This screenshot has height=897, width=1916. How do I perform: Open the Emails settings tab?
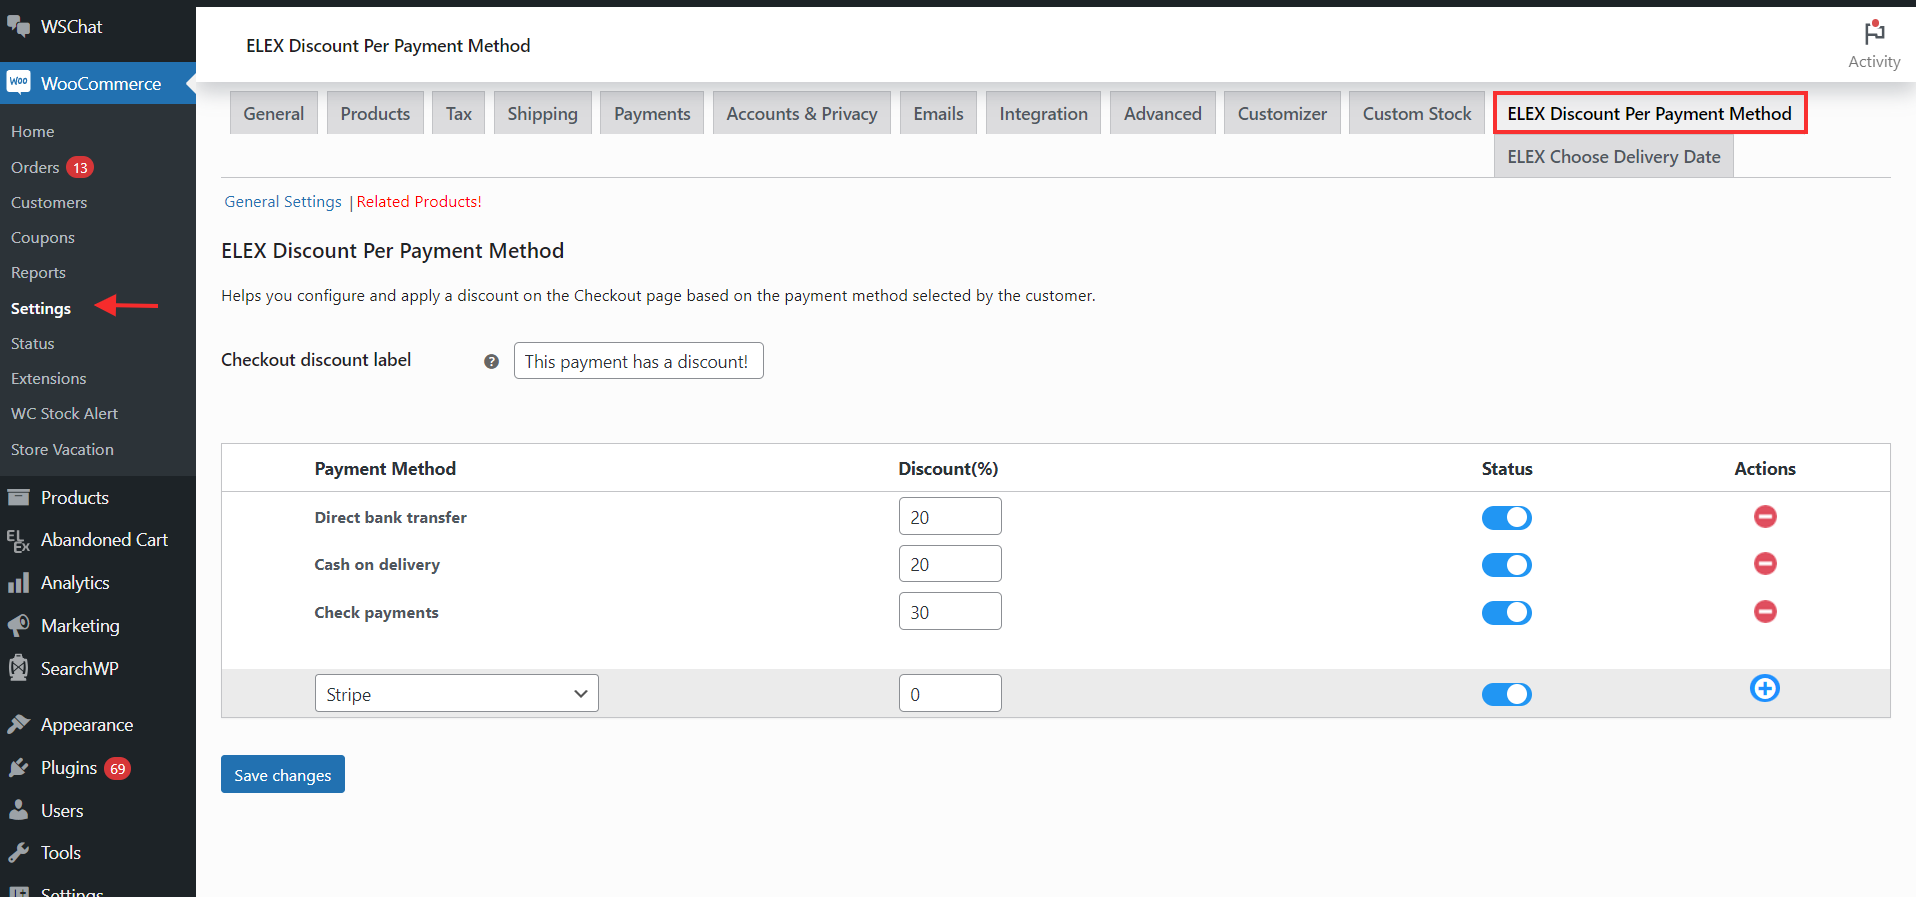[938, 113]
